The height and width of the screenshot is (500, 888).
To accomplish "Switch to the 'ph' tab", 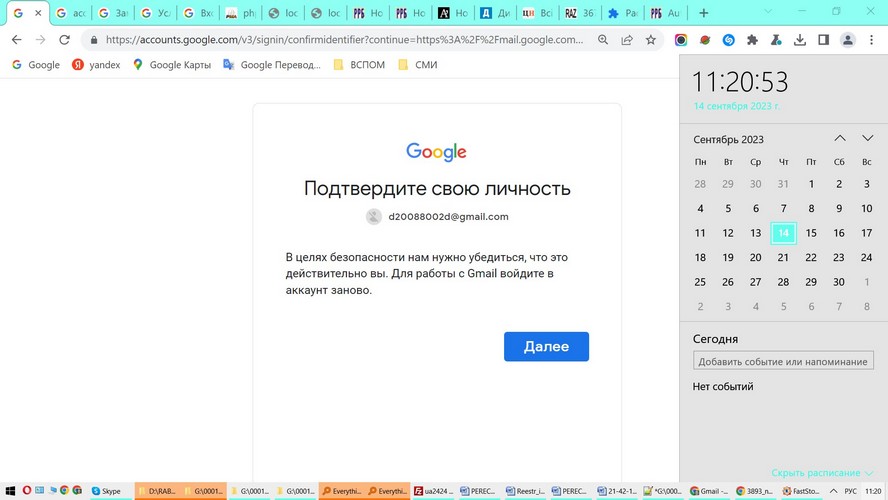I will click(240, 13).
